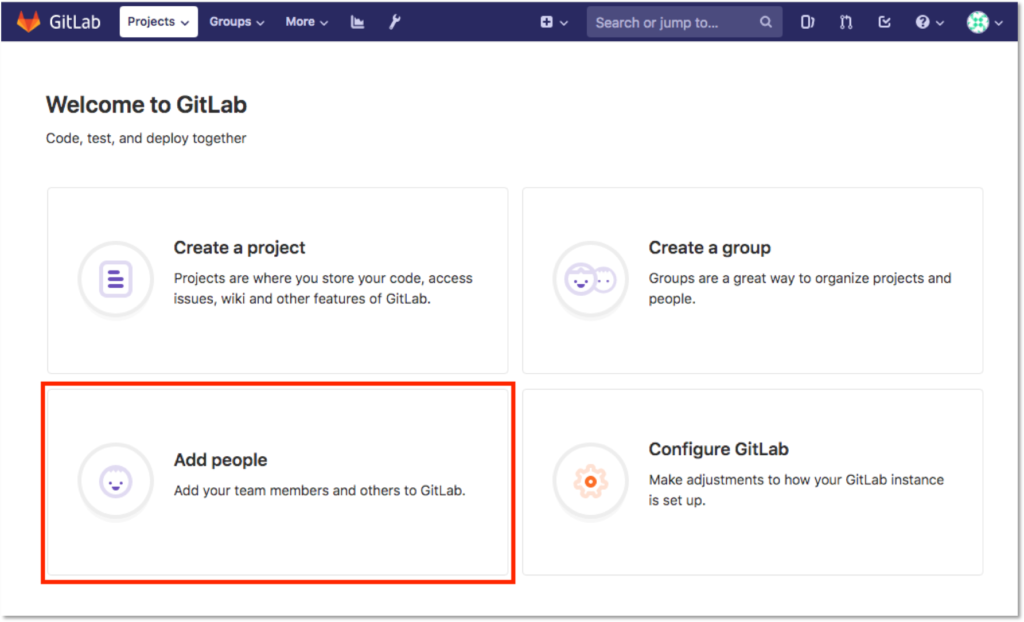
Task: Open the Issues icon in navbar
Action: click(x=807, y=22)
